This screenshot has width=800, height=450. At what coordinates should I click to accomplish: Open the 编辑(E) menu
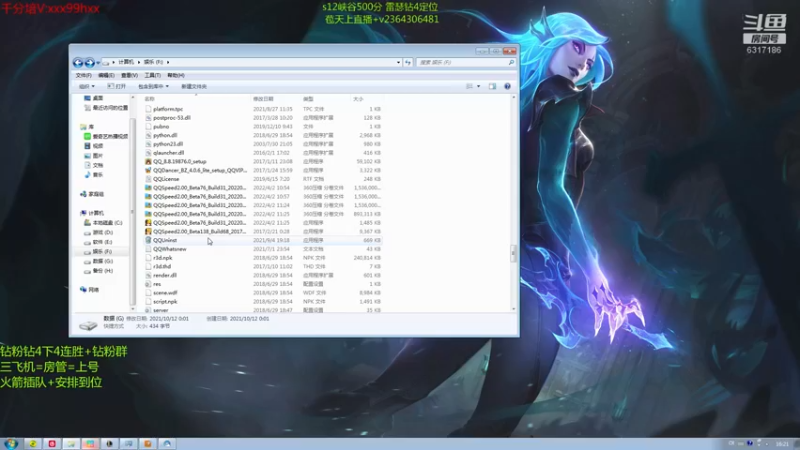point(106,76)
